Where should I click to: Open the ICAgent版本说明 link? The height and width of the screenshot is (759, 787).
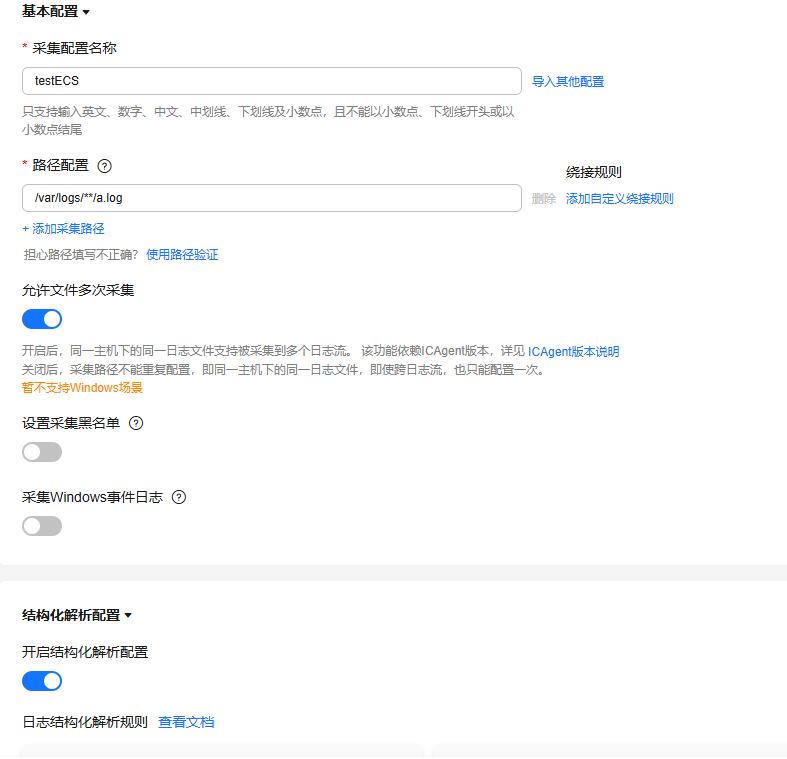[573, 351]
